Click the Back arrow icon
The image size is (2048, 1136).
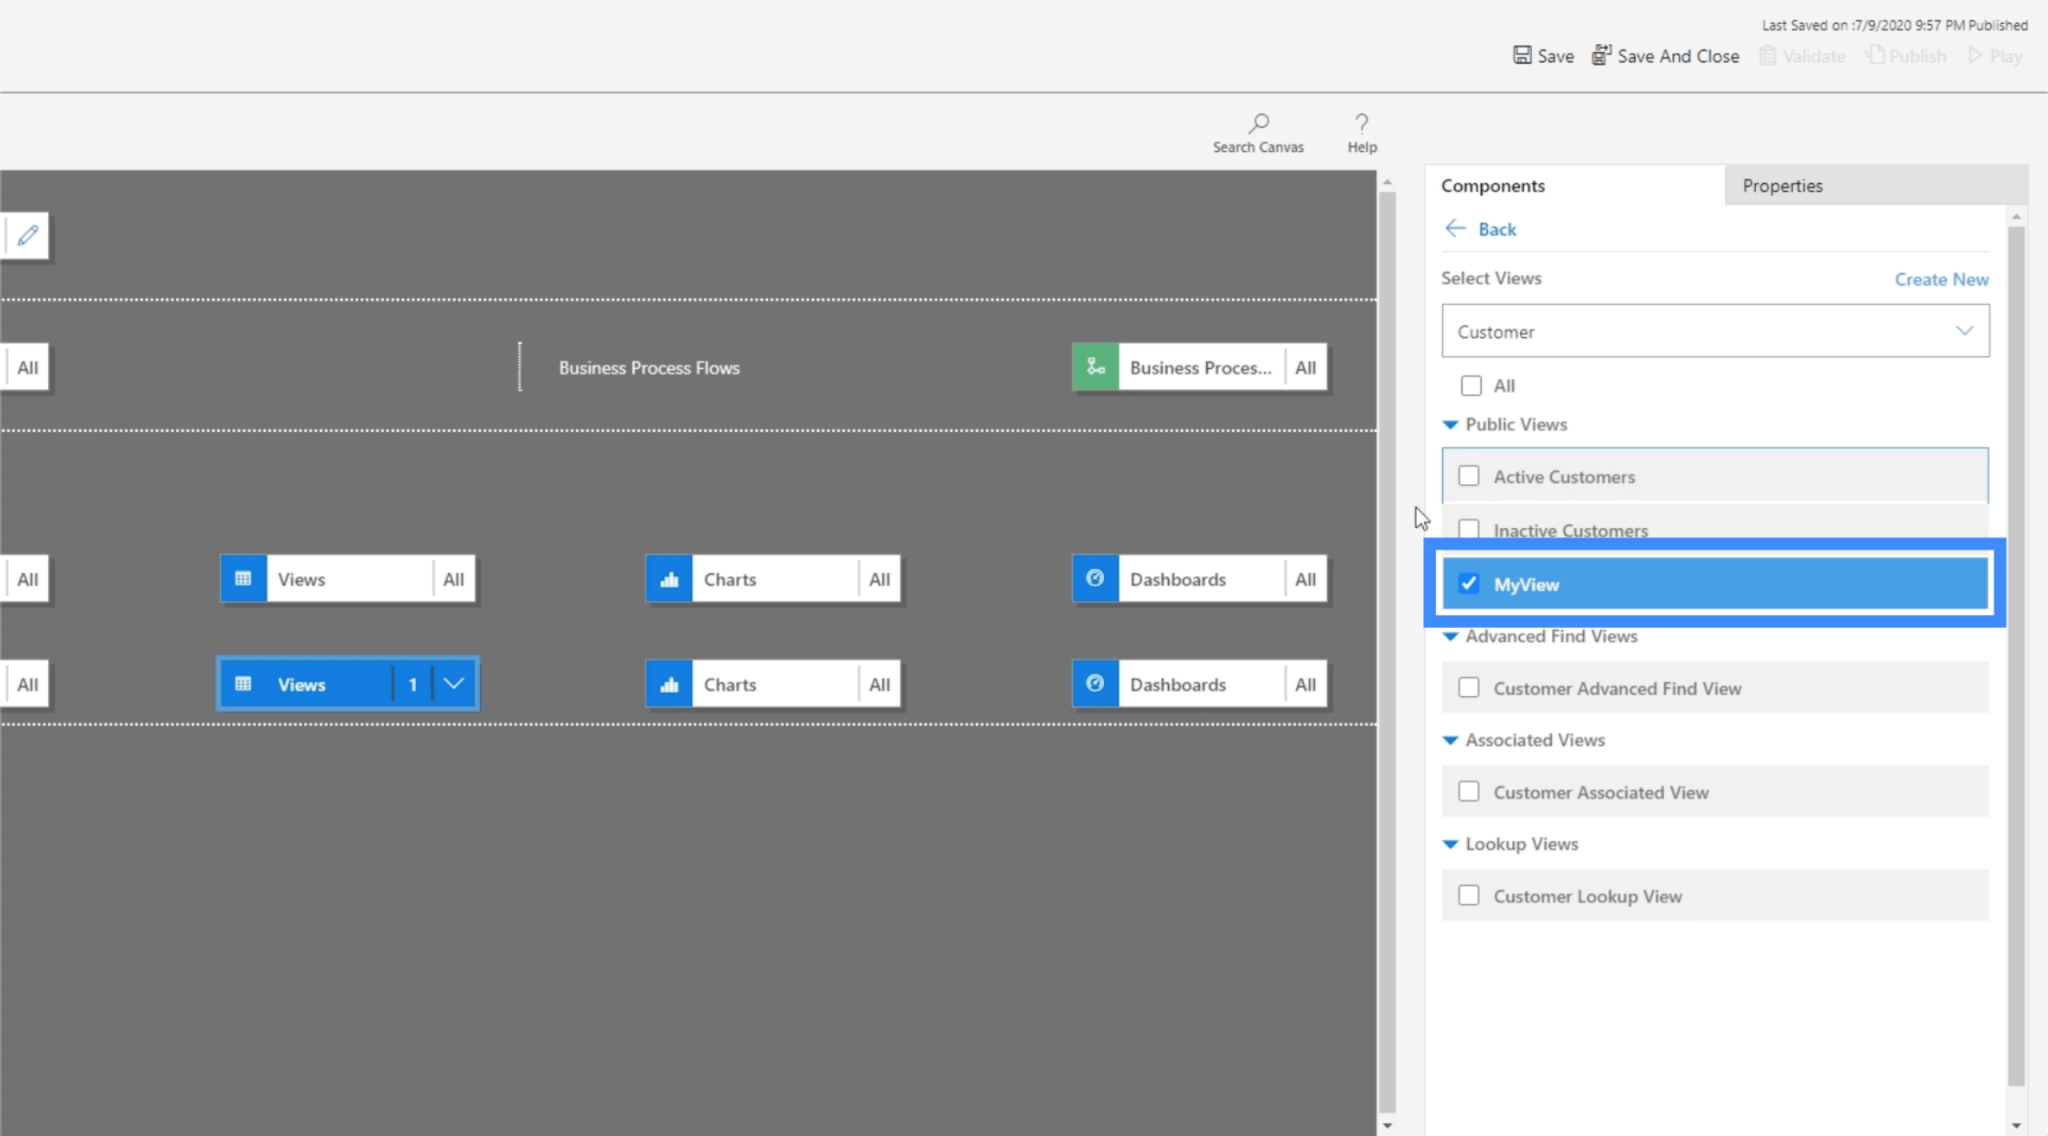coord(1455,228)
